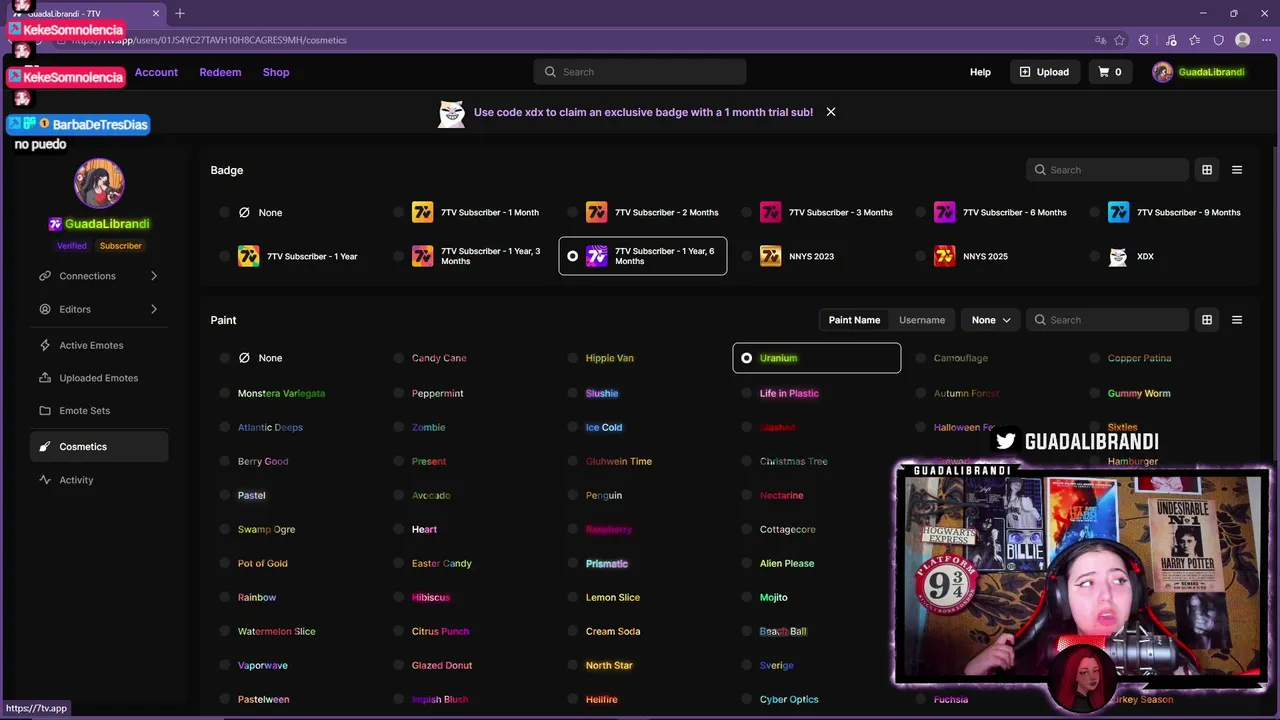The image size is (1280, 720).
Task: Open the Shop page
Action: (276, 72)
